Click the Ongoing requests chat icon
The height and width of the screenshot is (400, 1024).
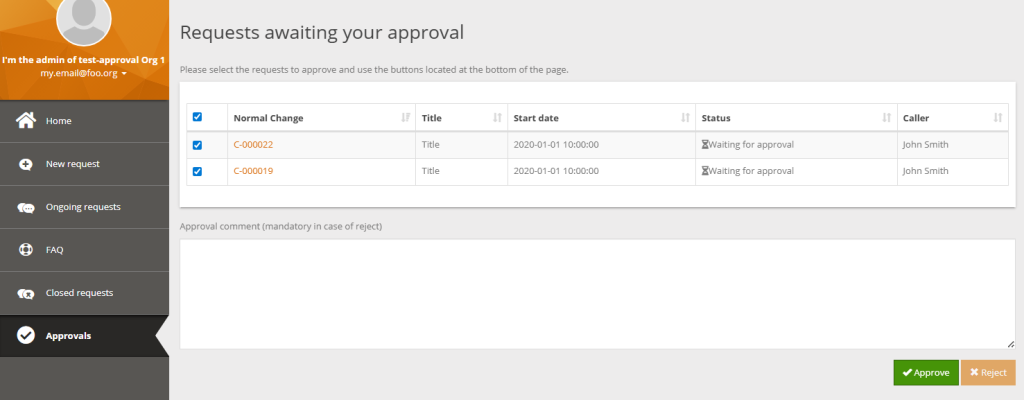pyautogui.click(x=26, y=207)
